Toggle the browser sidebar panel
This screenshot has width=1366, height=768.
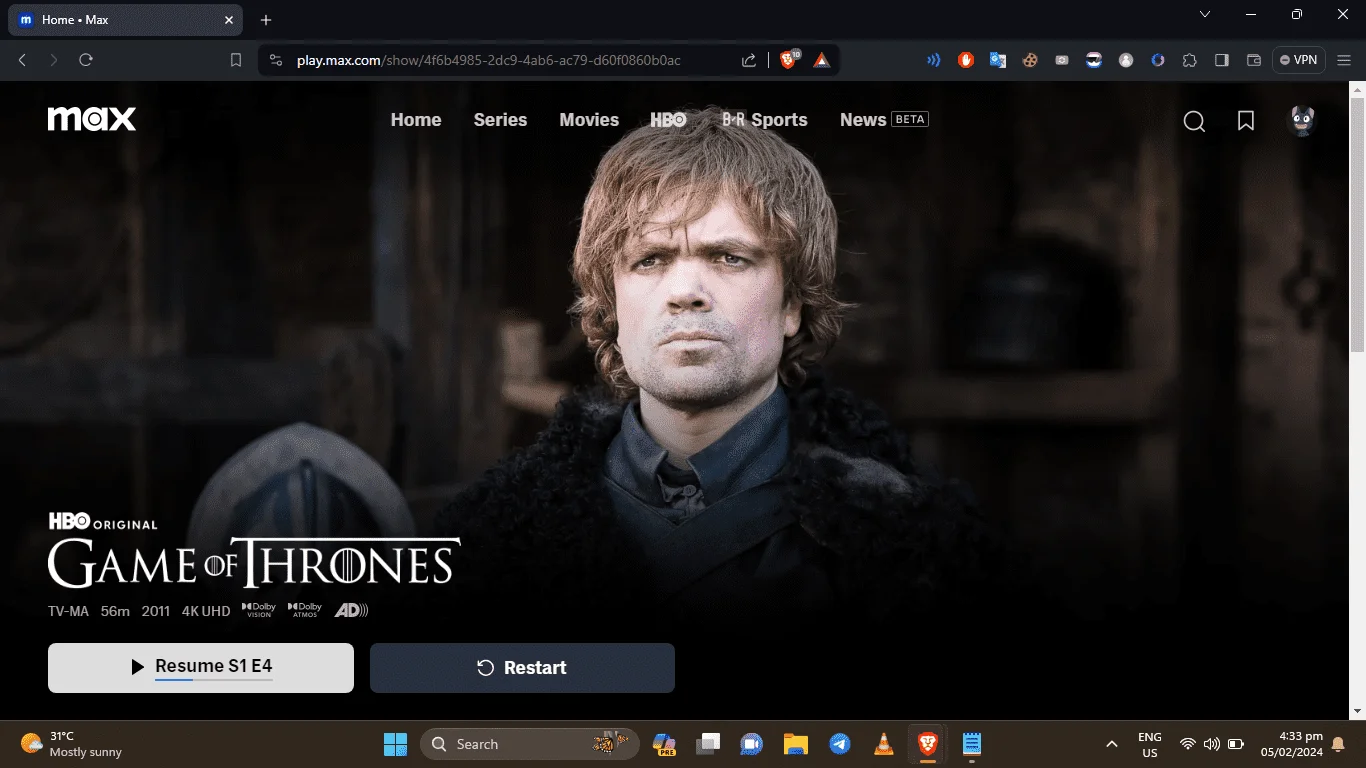click(1221, 60)
